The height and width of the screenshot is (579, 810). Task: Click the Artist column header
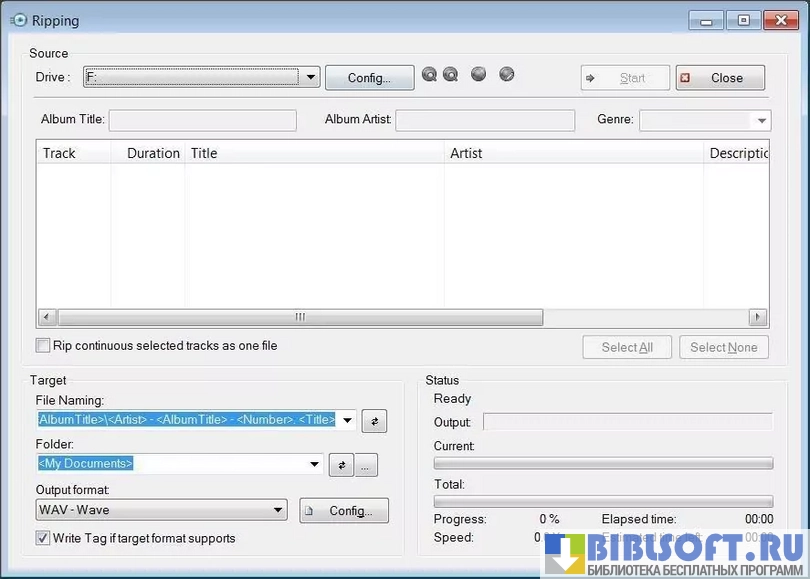572,153
